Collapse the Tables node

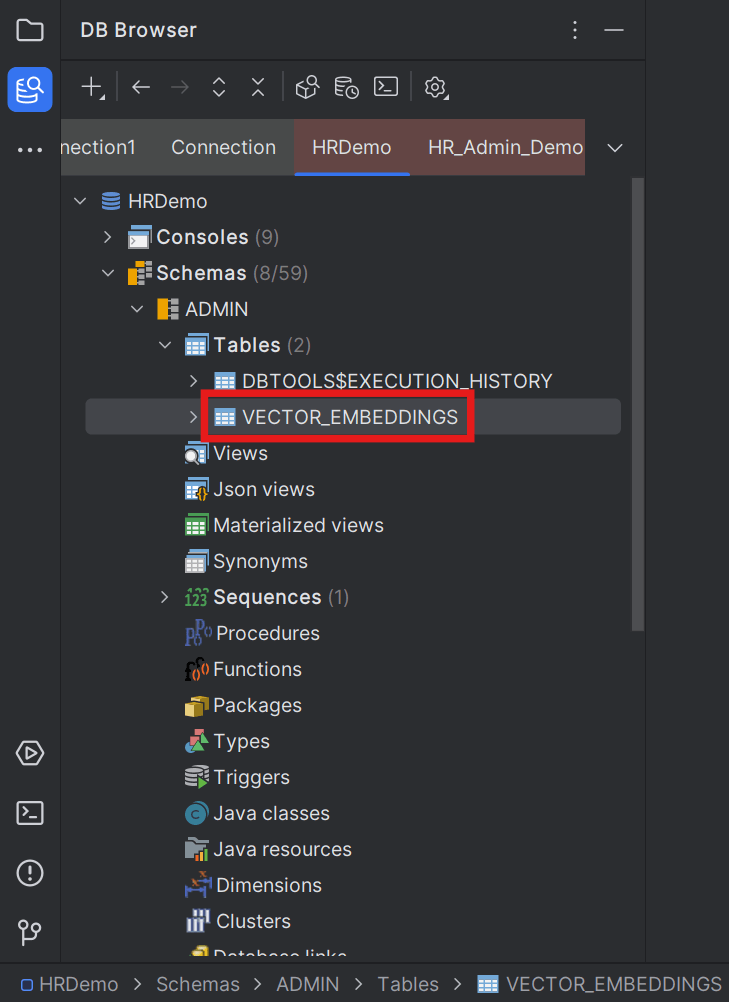[x=165, y=345]
